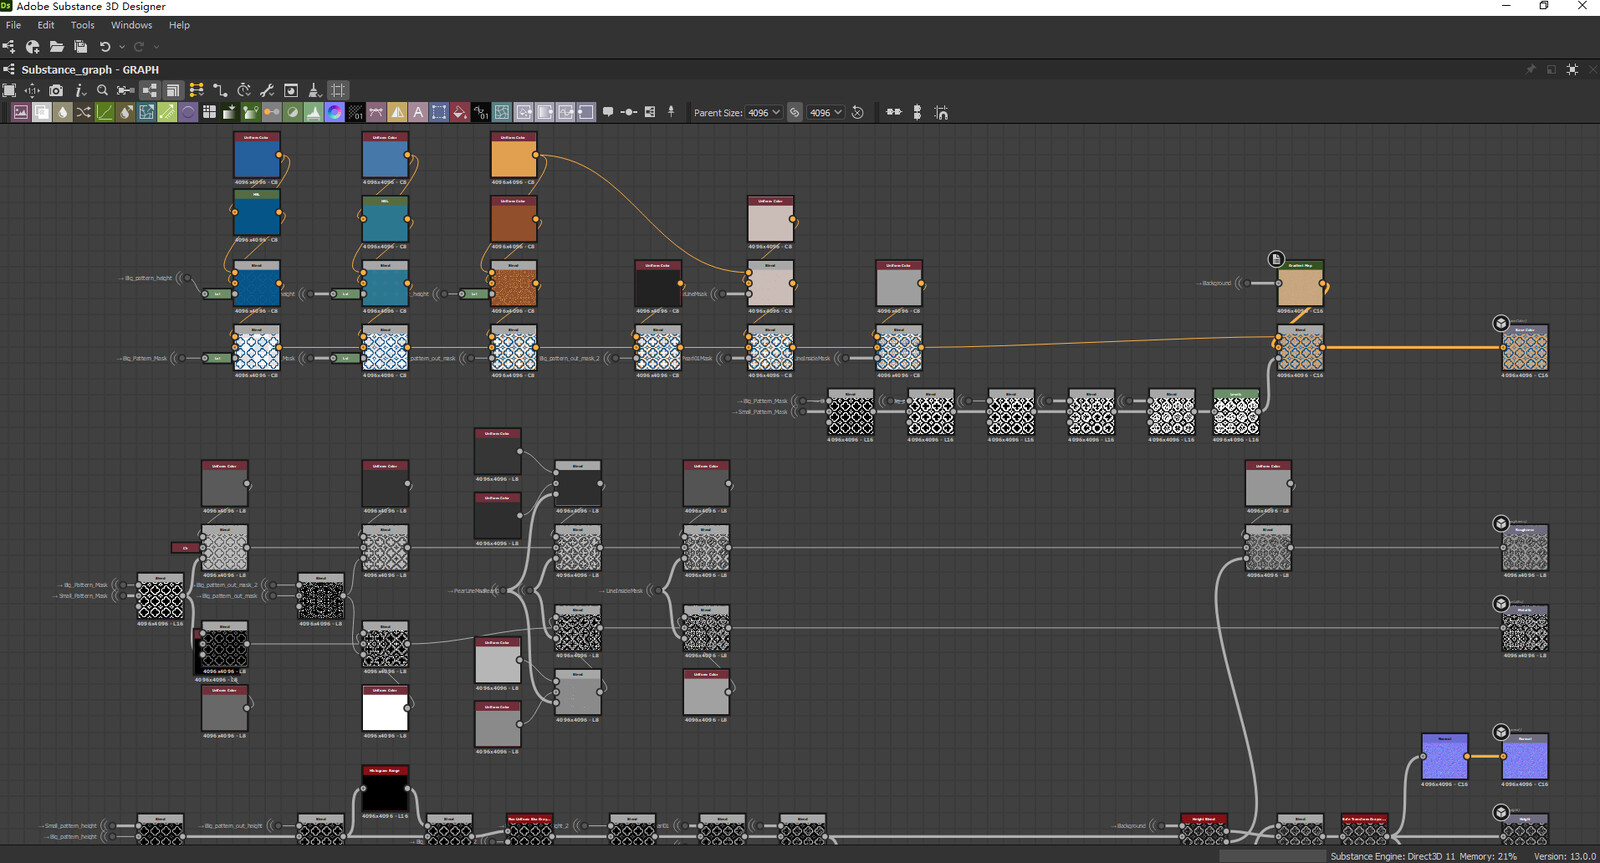
Task: Click the undo arrow button
Action: pos(105,47)
